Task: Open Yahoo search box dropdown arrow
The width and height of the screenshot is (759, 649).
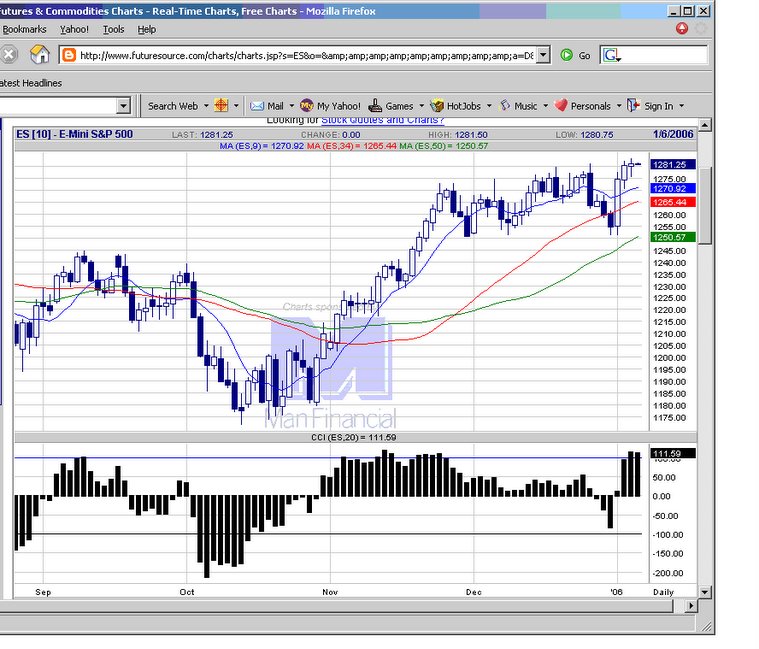Action: tap(123, 106)
